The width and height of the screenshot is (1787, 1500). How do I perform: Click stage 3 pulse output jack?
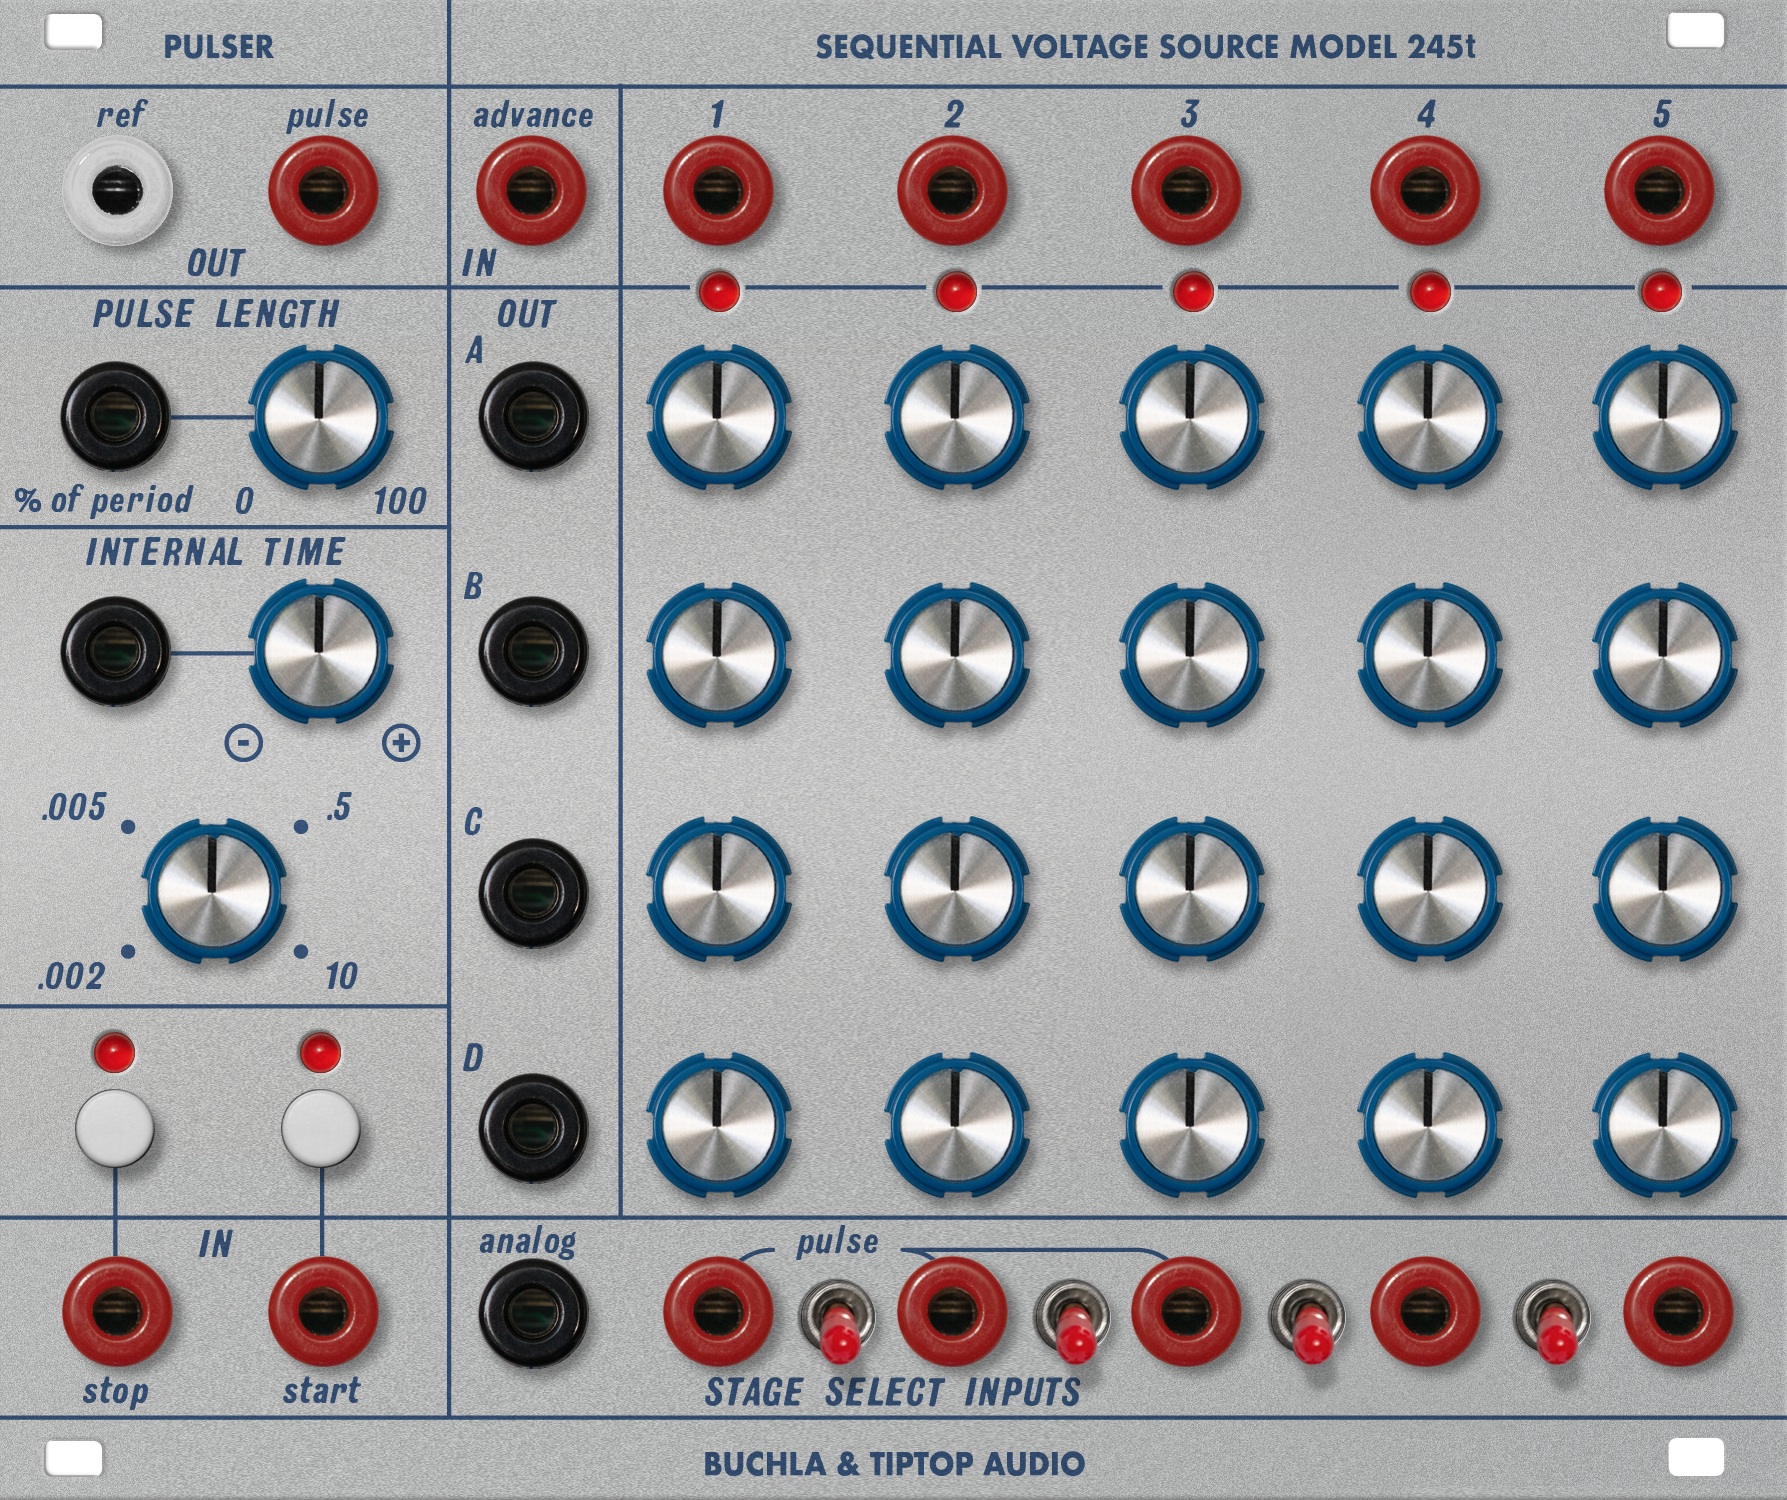point(1186,188)
